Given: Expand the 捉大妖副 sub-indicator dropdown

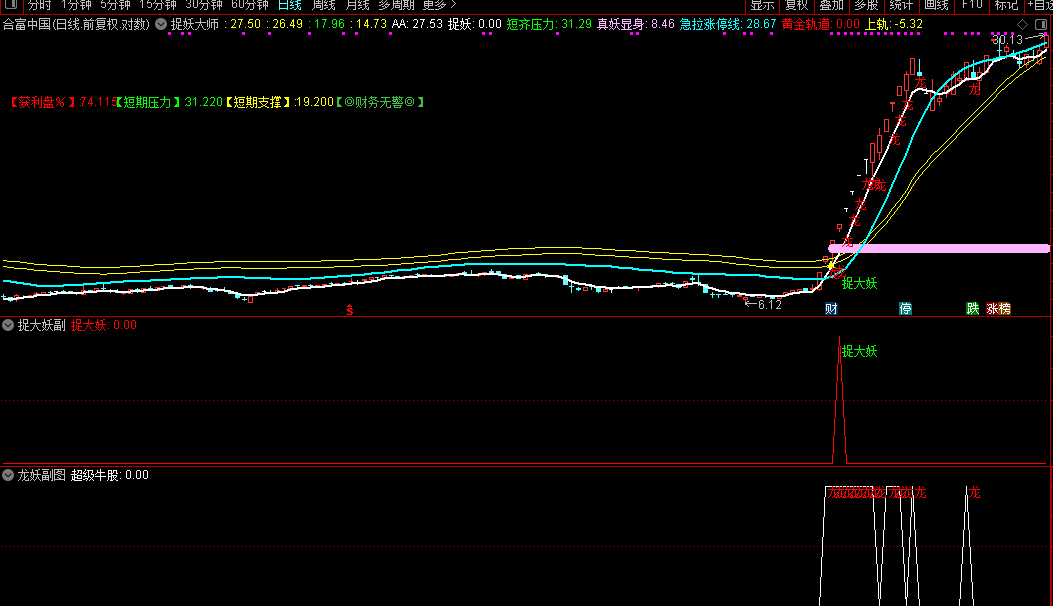Looking at the screenshot, I should 8,325.
